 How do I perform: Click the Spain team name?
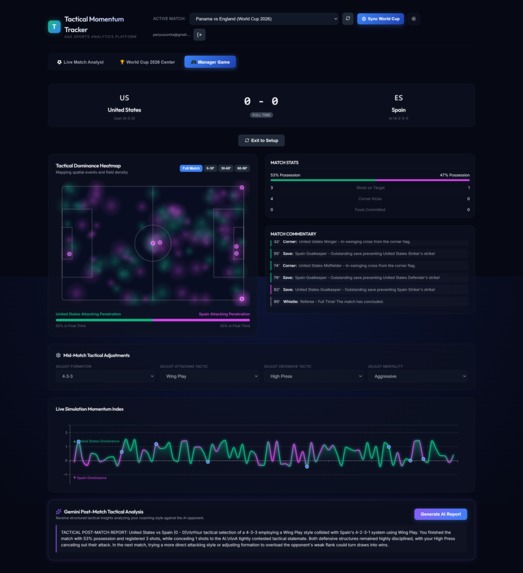click(398, 110)
